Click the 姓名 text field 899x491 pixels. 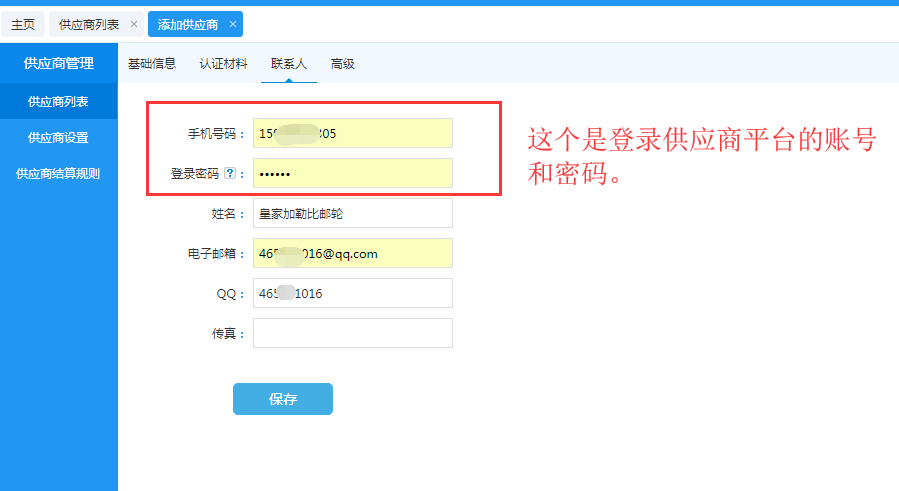click(352, 213)
